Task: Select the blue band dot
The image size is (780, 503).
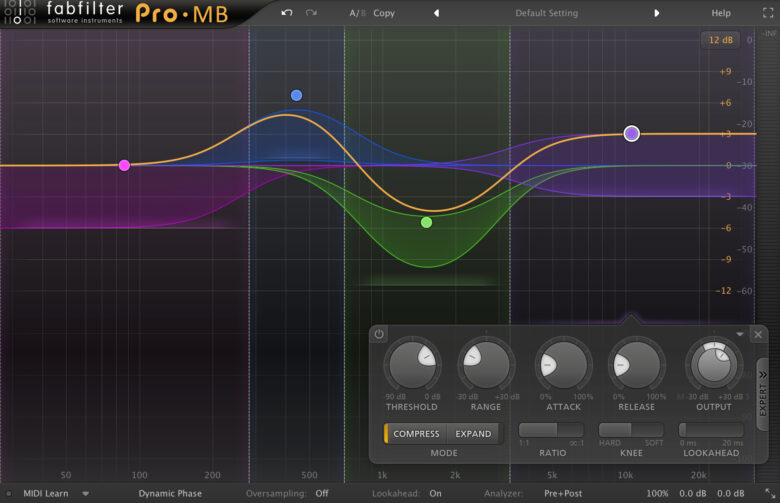Action: pyautogui.click(x=296, y=95)
